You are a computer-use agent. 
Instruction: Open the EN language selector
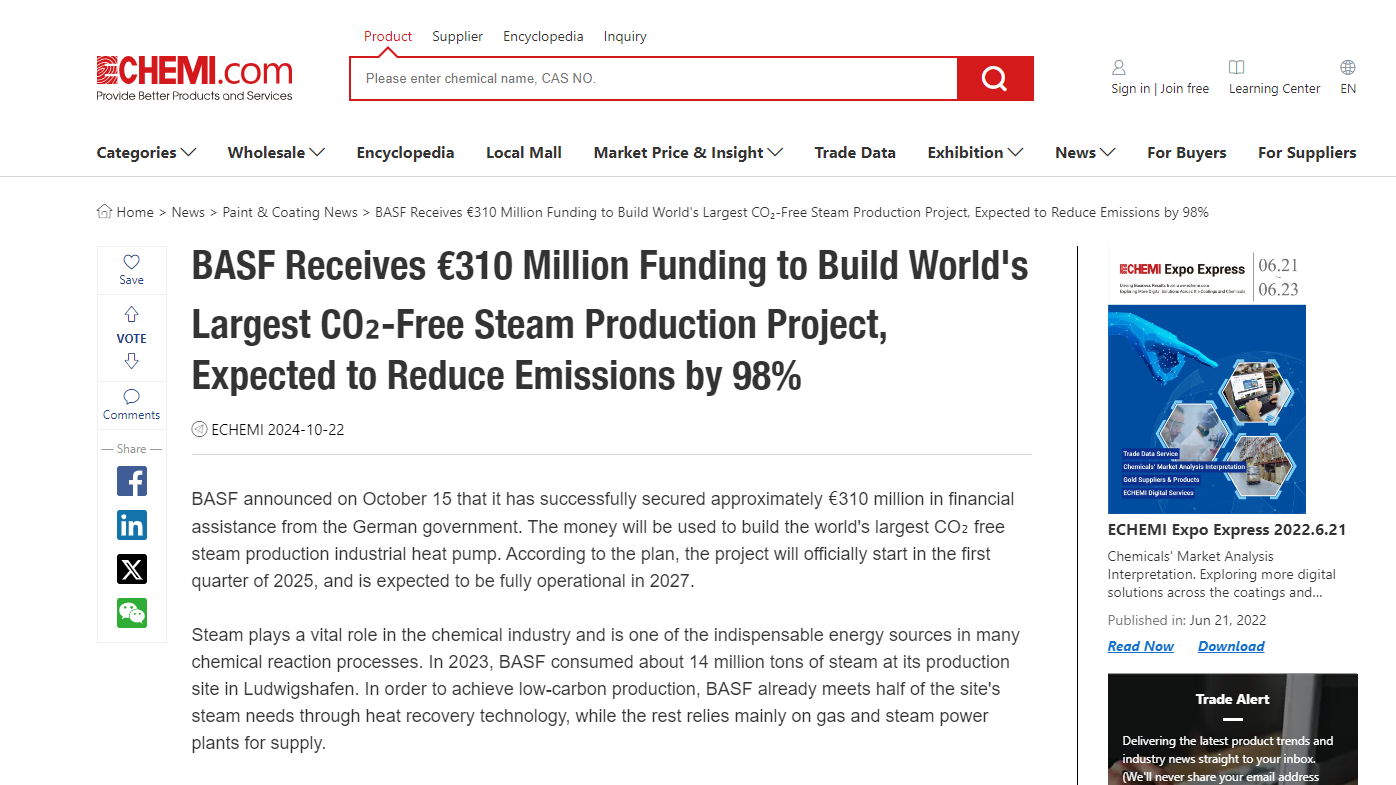1348,88
